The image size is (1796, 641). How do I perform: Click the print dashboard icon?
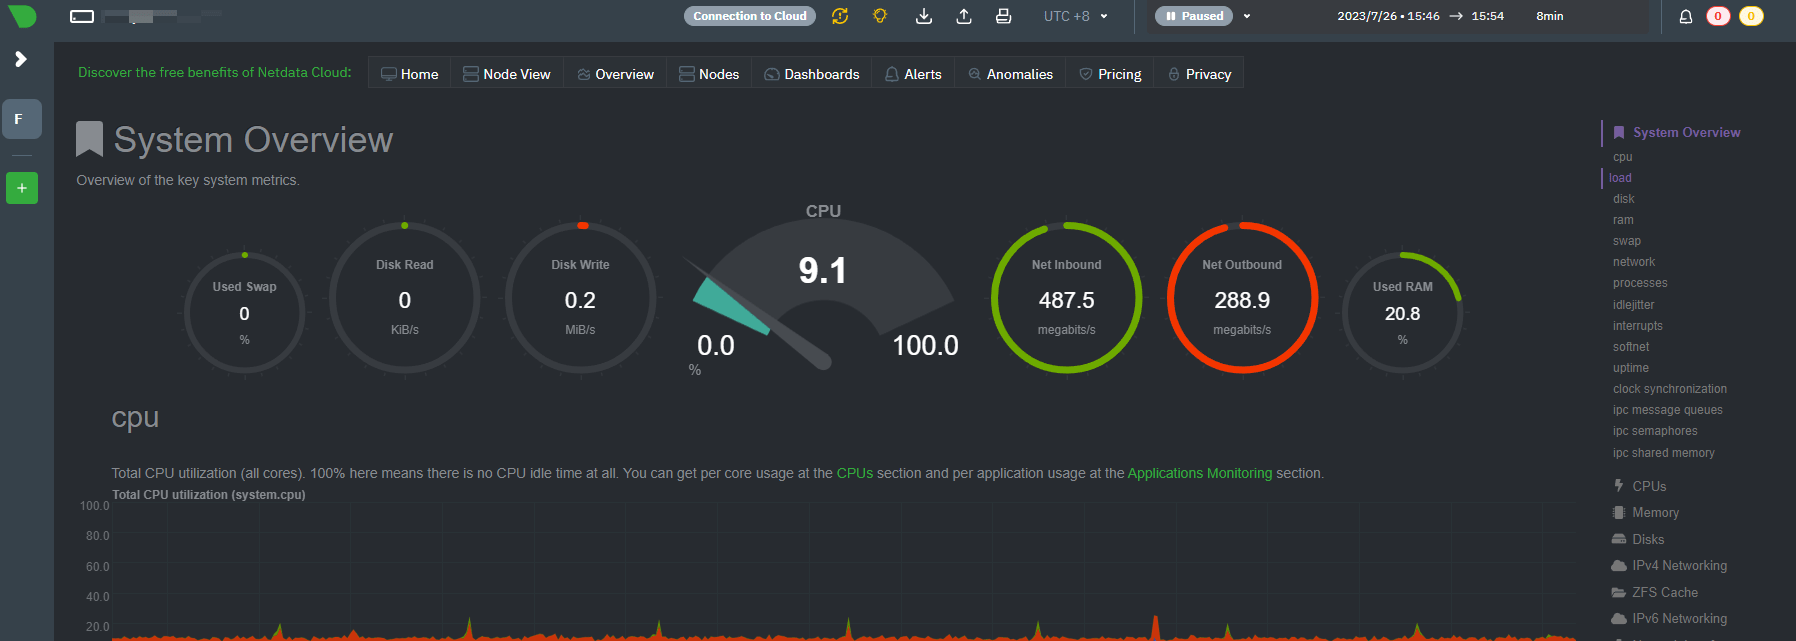pos(1003,16)
